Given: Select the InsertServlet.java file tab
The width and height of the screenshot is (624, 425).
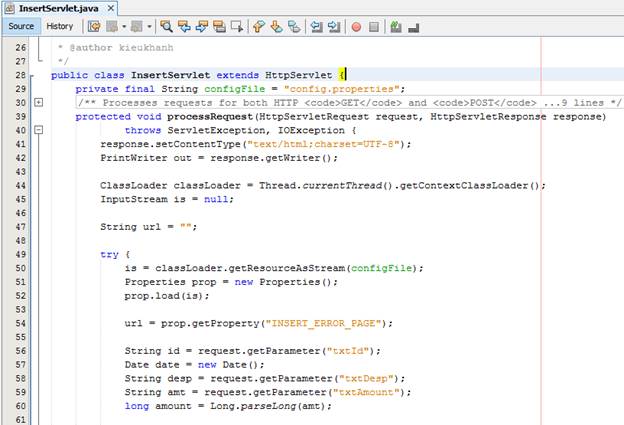Looking at the screenshot, I should point(58,8).
